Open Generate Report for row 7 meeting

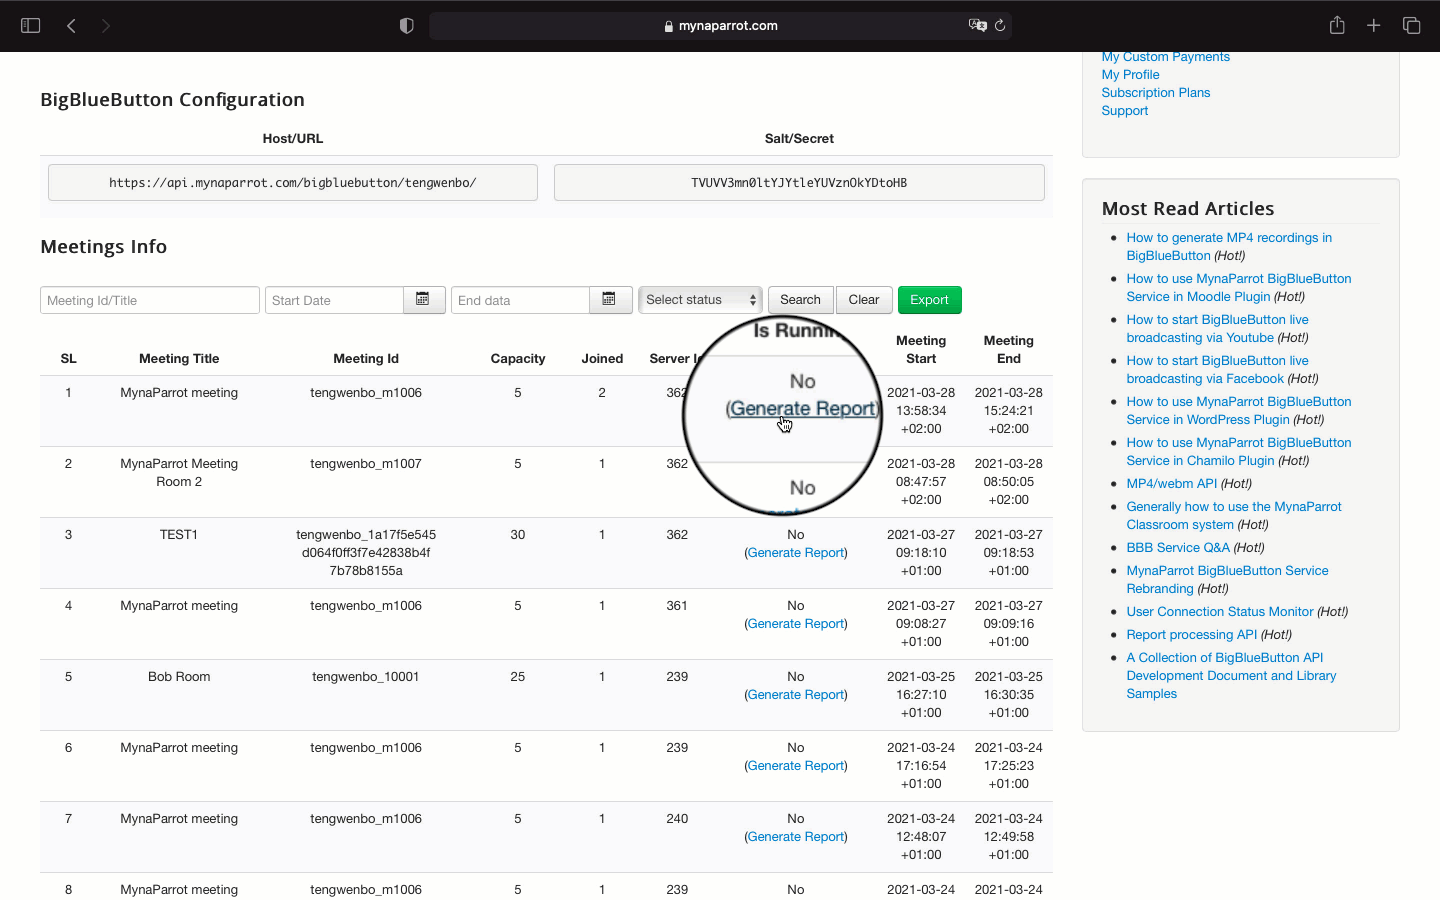click(796, 837)
